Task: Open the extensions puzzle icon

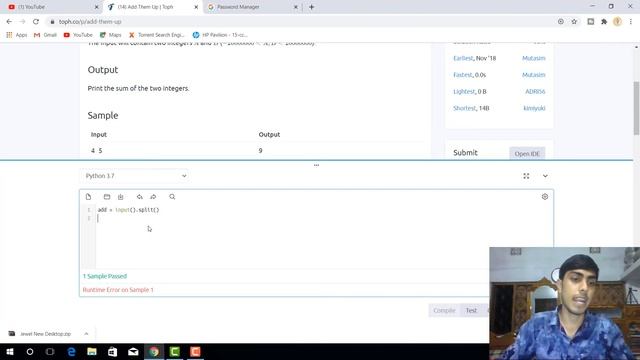Action: pos(604,22)
